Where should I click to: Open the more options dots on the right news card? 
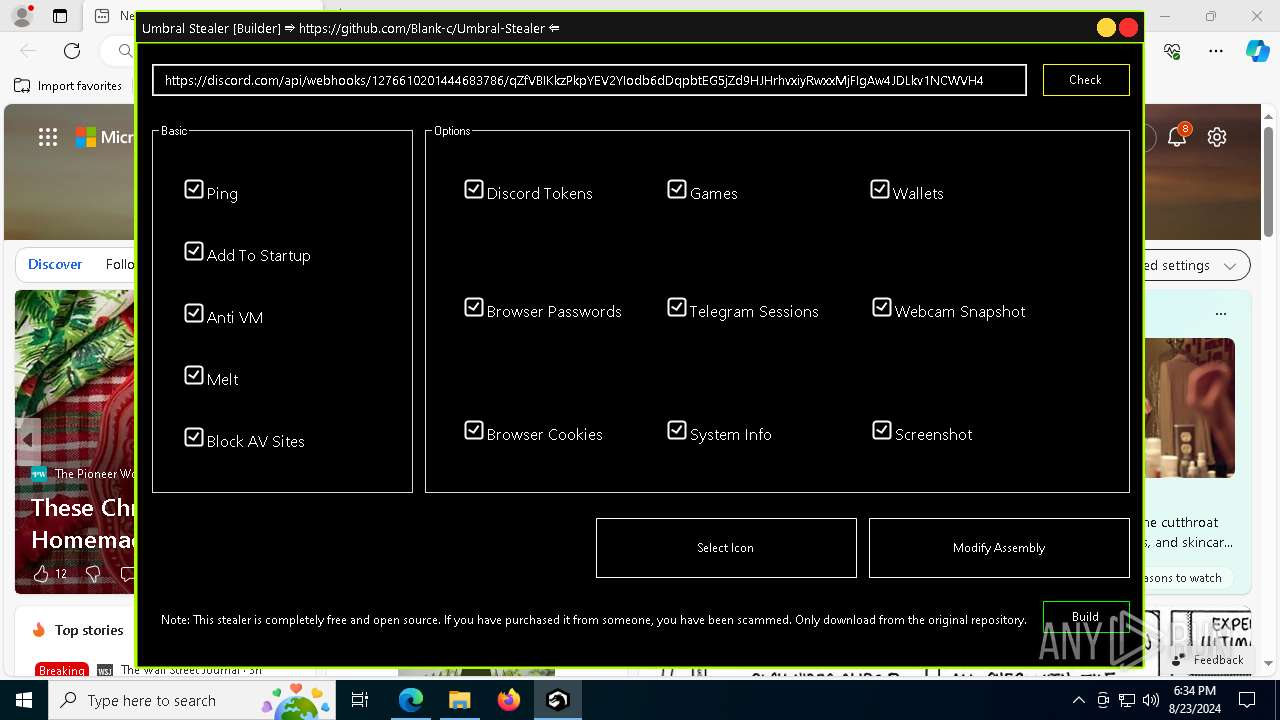1220,313
